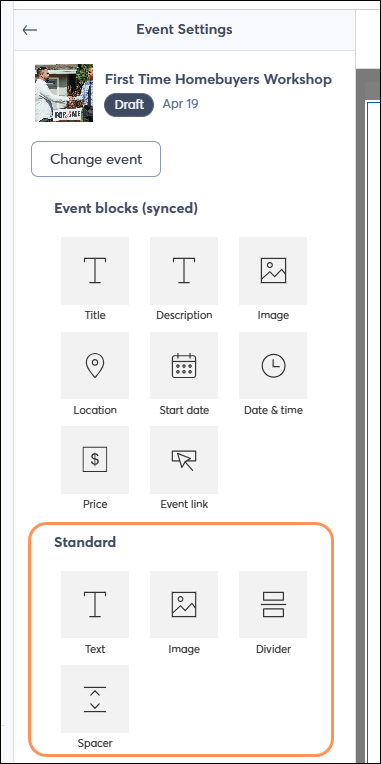The image size is (381, 764).
Task: Click the Apr 19 event date
Action: (180, 104)
